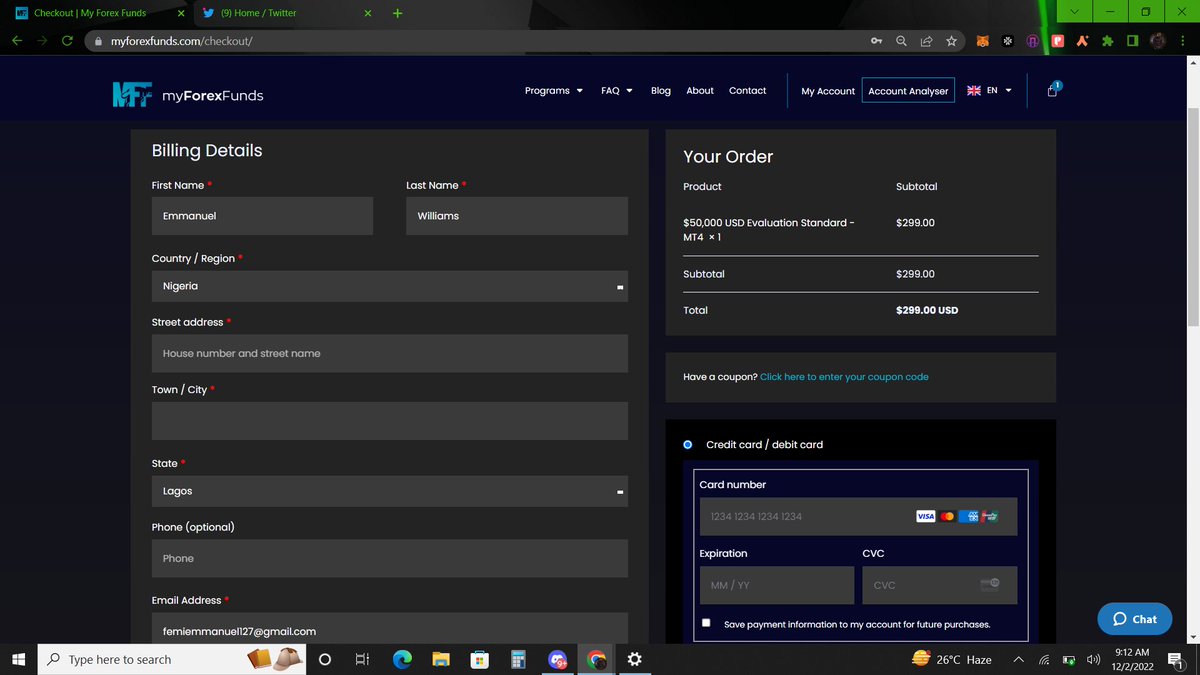
Task: Open the saved passwords key icon
Action: coord(876,41)
